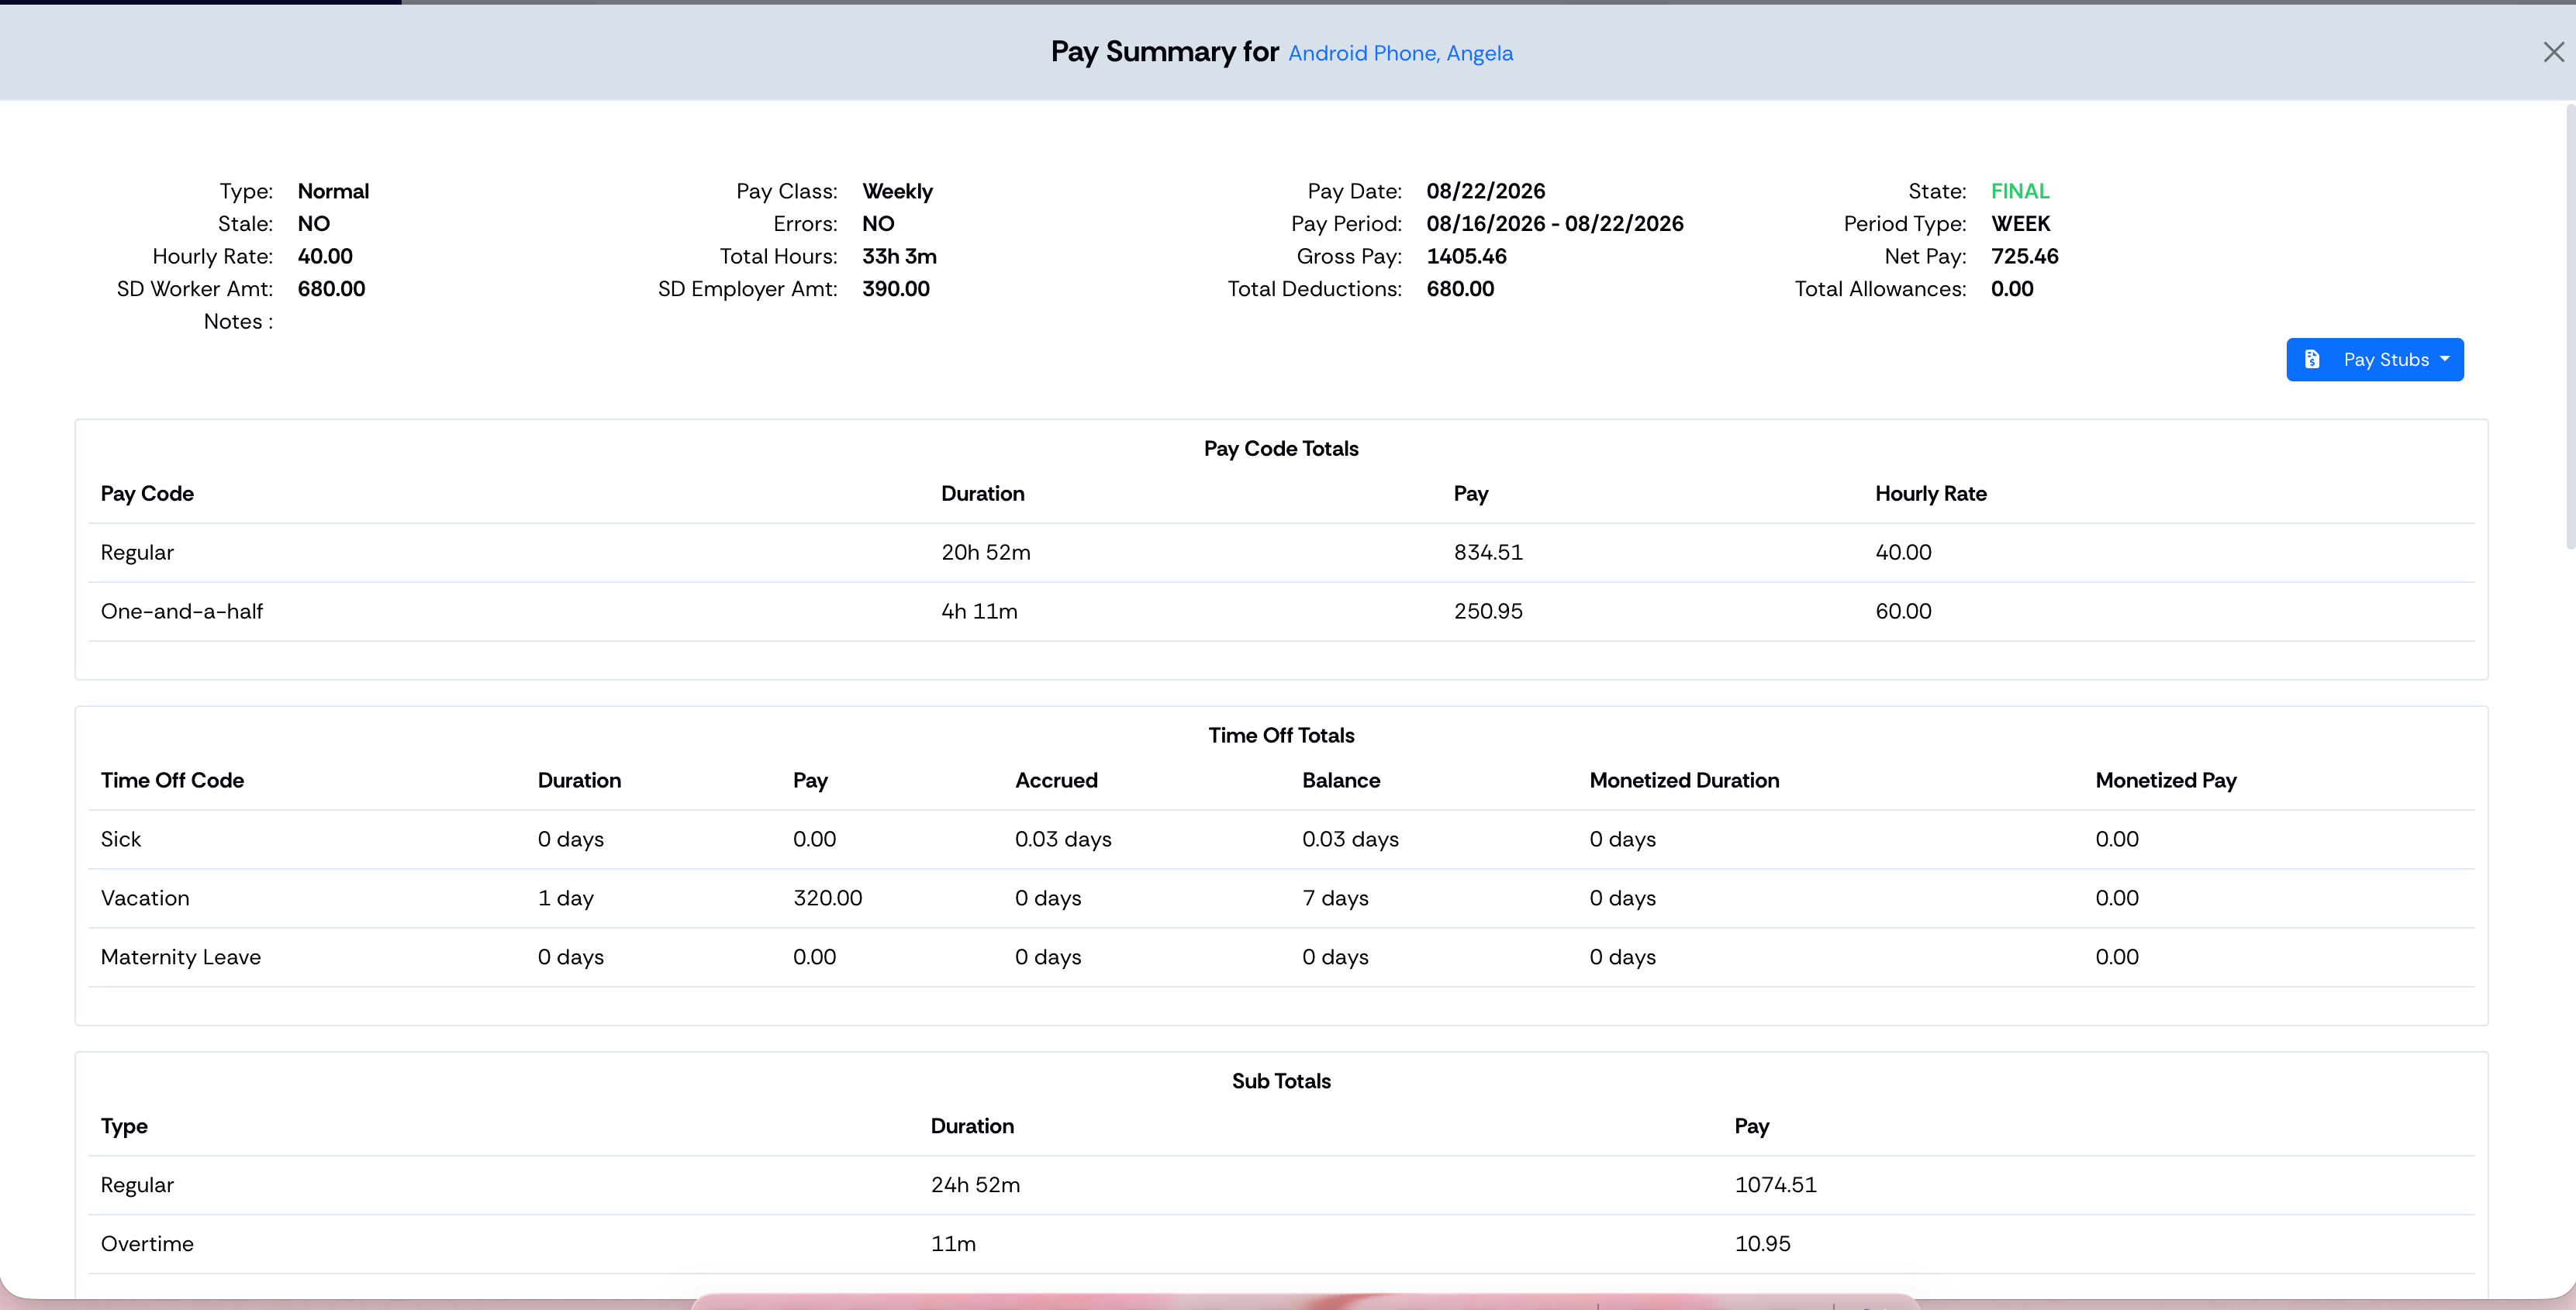2576x1310 pixels.
Task: Select the One-and-a-half pay code row
Action: [x=1281, y=612]
